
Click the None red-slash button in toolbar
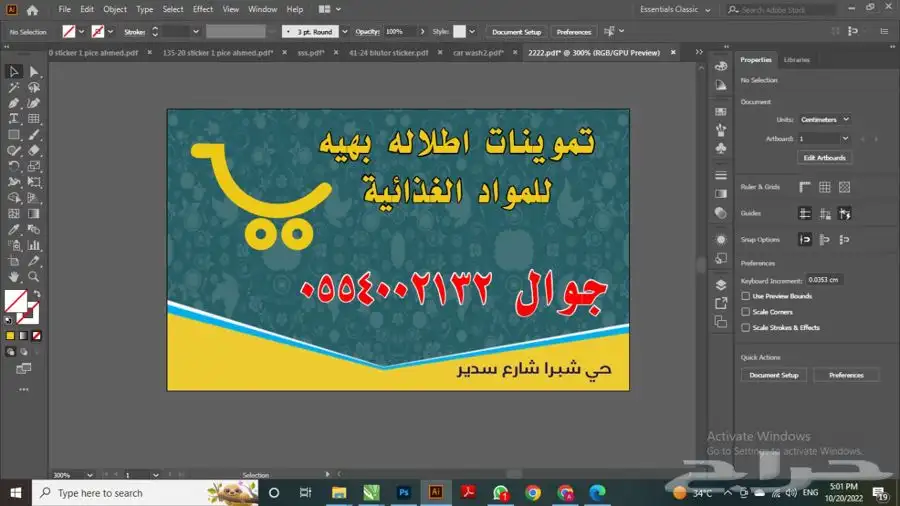pyautogui.click(x=37, y=336)
